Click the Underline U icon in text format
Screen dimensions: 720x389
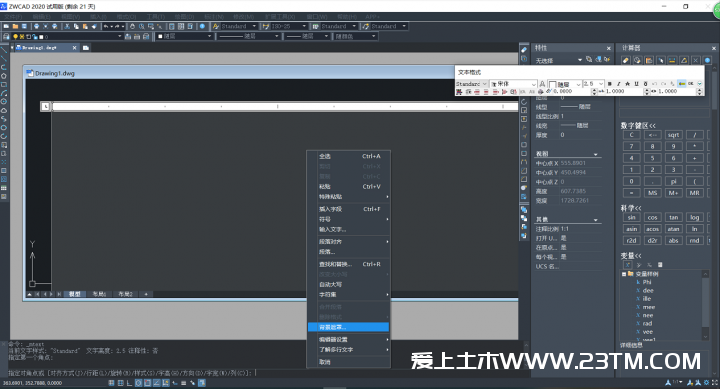tap(636, 84)
